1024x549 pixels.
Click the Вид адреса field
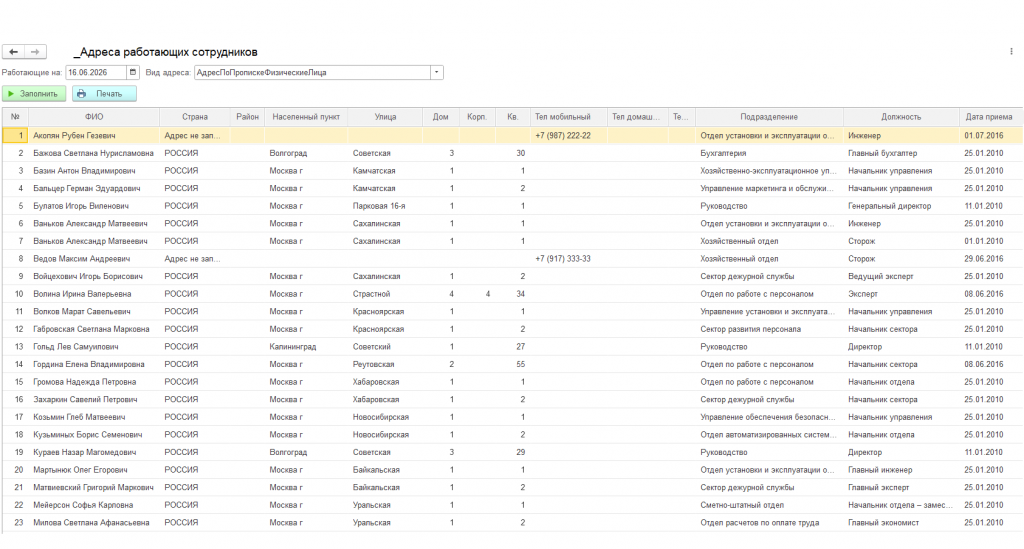(312, 72)
